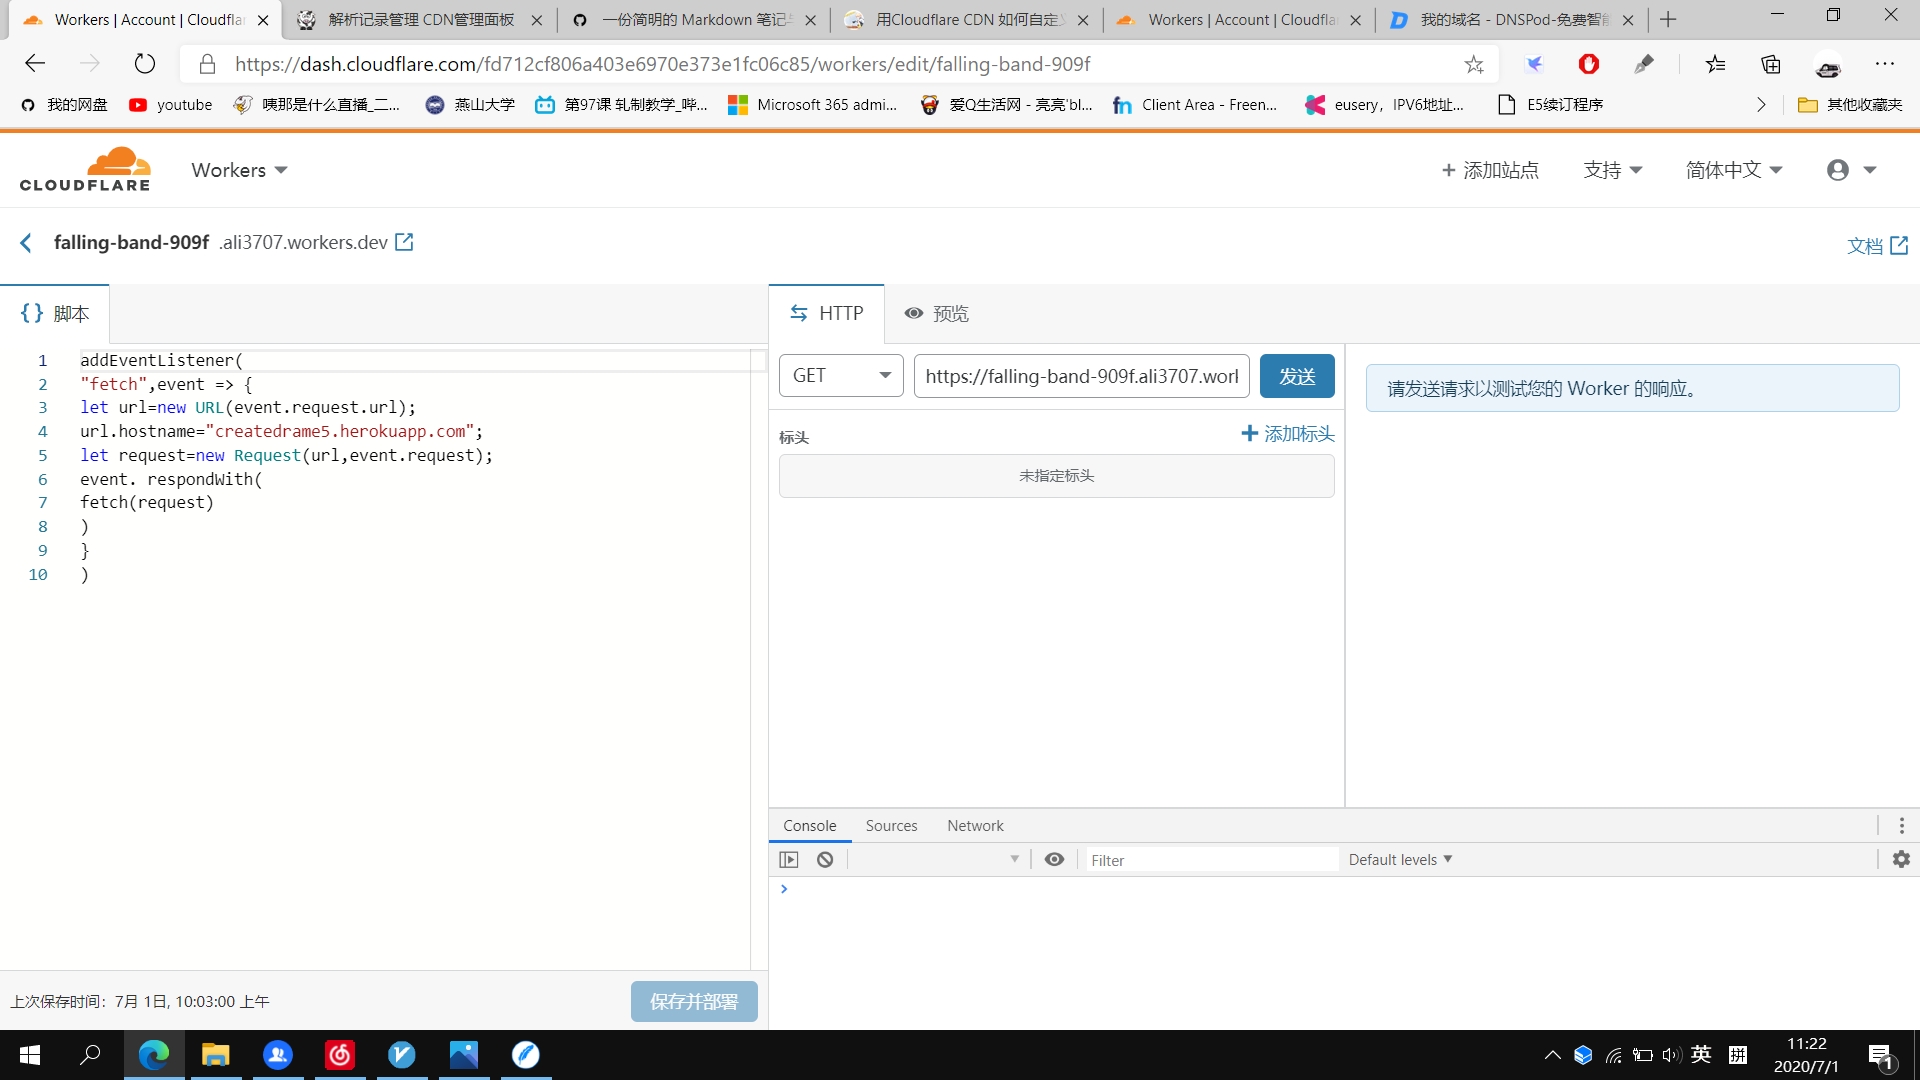Image resolution: width=1920 pixels, height=1080 pixels.
Task: Toggle the live expression eye icon
Action: pos(1054,860)
